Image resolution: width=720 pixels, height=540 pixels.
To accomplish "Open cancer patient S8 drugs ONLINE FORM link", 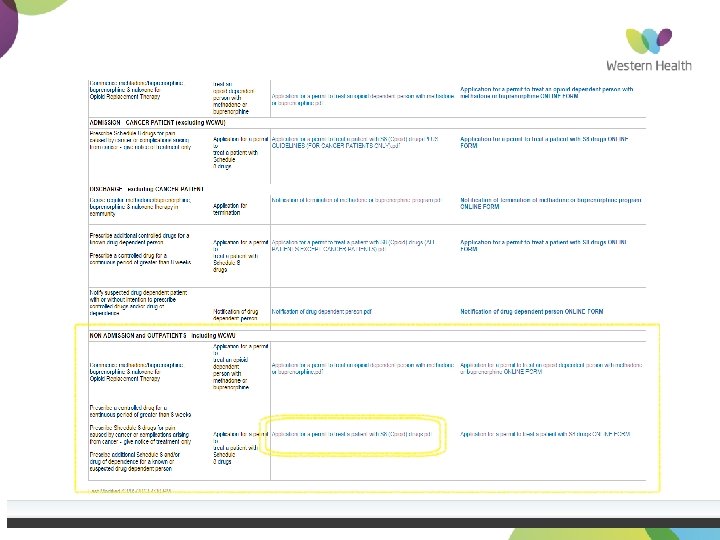I will pos(544,142).
